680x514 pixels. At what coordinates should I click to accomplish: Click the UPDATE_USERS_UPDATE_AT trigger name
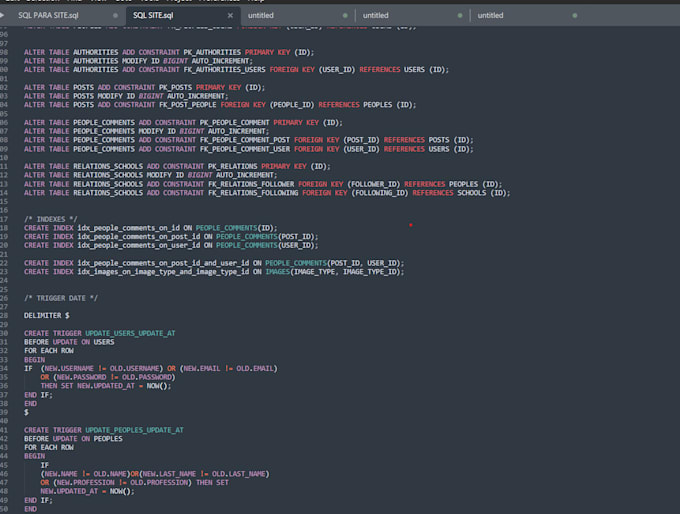(132, 333)
